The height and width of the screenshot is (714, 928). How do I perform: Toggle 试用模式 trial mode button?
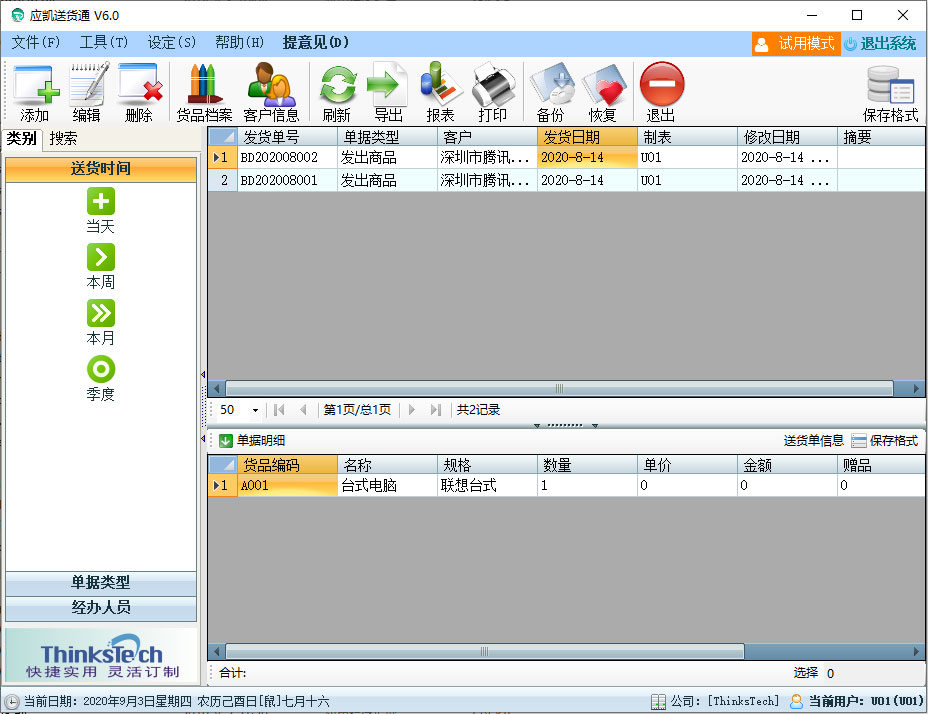coord(795,44)
